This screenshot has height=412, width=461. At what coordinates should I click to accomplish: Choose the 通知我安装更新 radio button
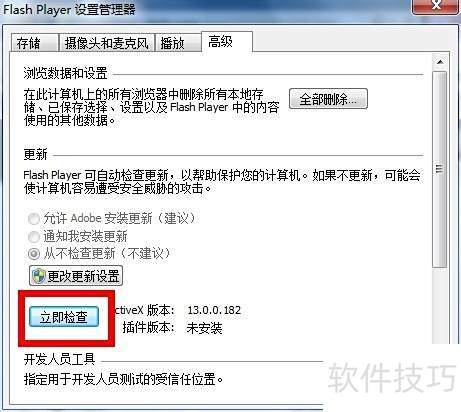point(34,237)
